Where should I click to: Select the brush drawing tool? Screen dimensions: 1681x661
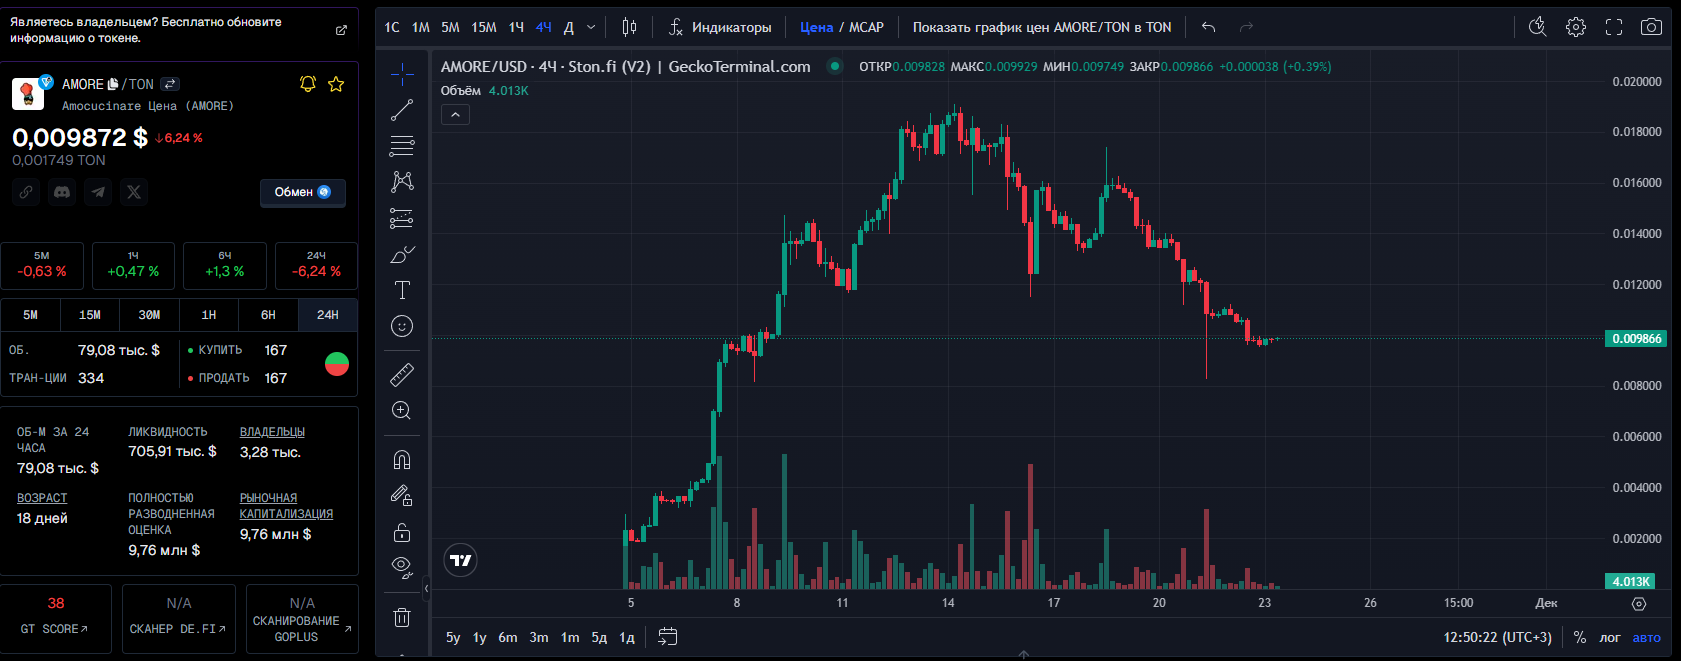click(402, 254)
